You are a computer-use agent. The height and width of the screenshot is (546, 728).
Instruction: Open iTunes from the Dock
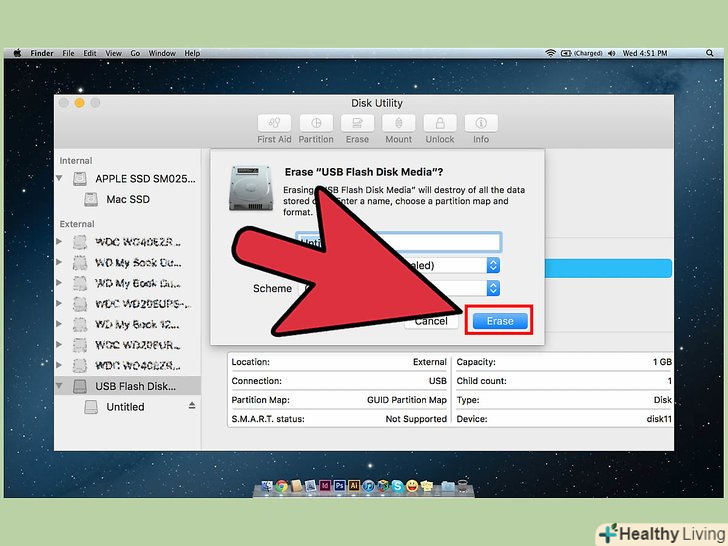pos(368,486)
